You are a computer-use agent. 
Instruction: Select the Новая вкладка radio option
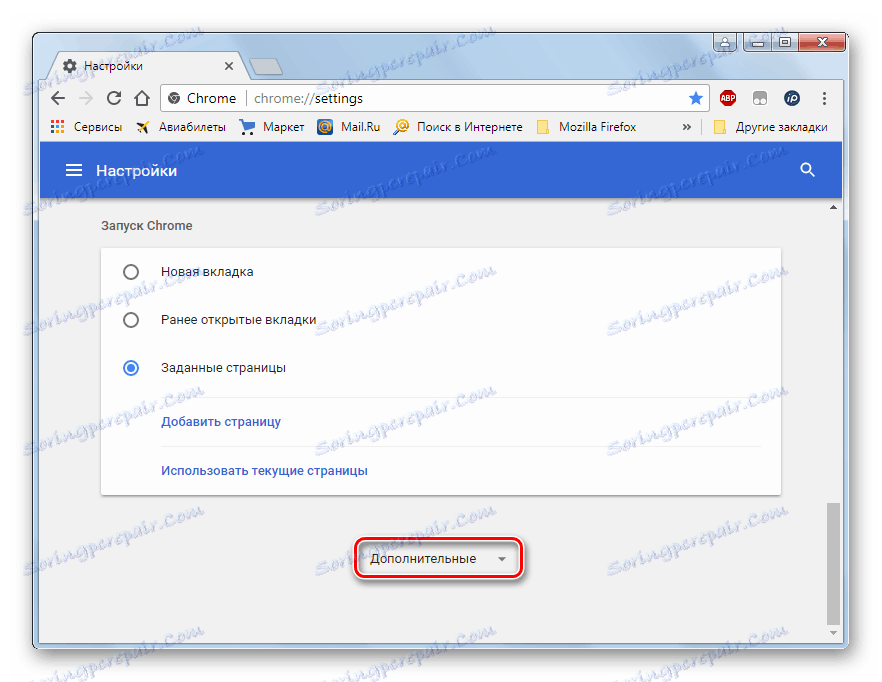(131, 272)
